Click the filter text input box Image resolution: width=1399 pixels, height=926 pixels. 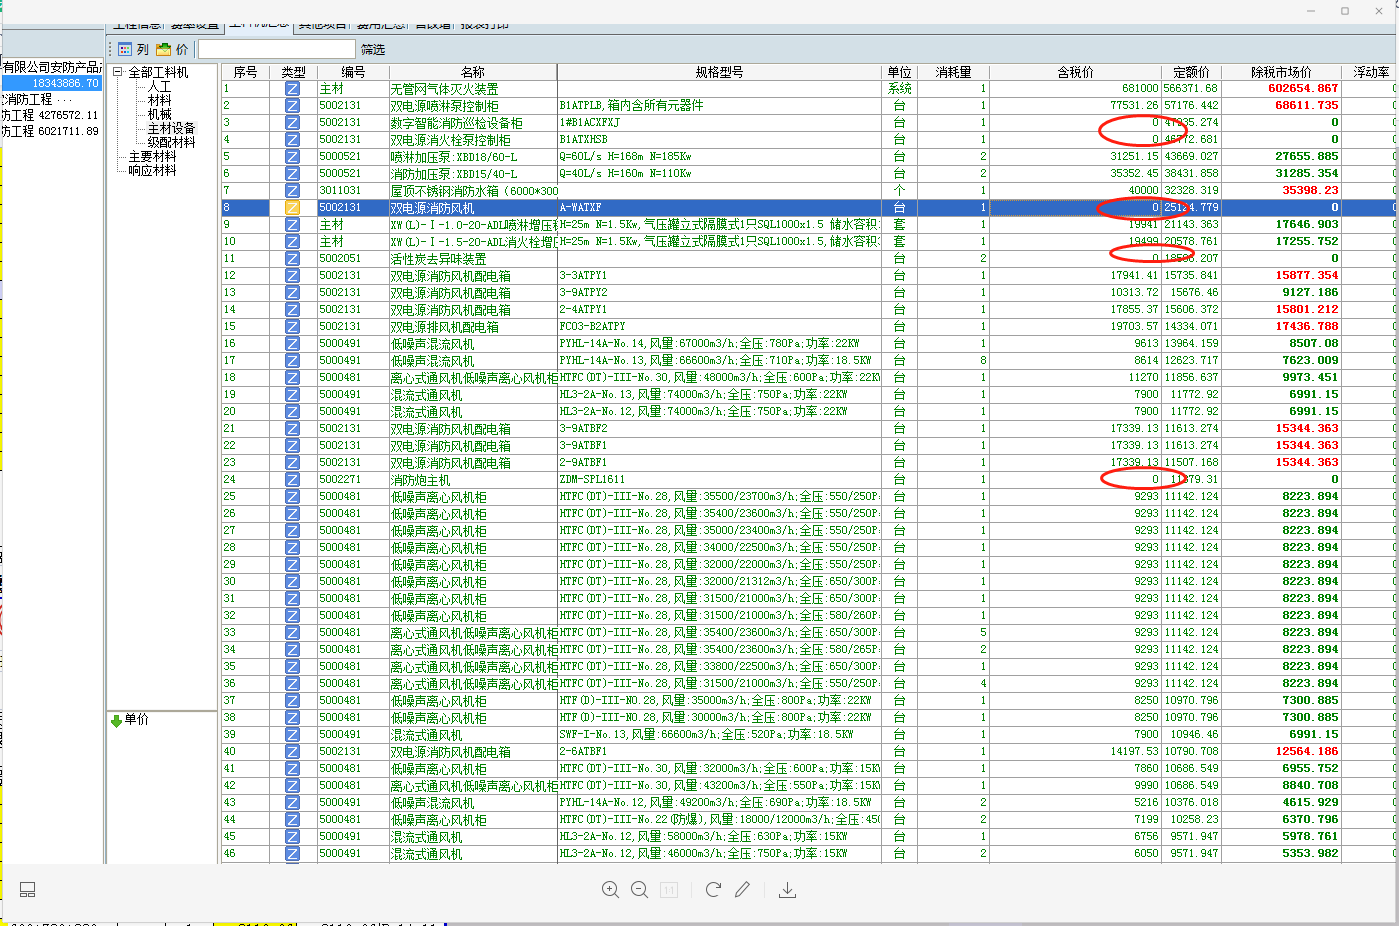point(276,49)
